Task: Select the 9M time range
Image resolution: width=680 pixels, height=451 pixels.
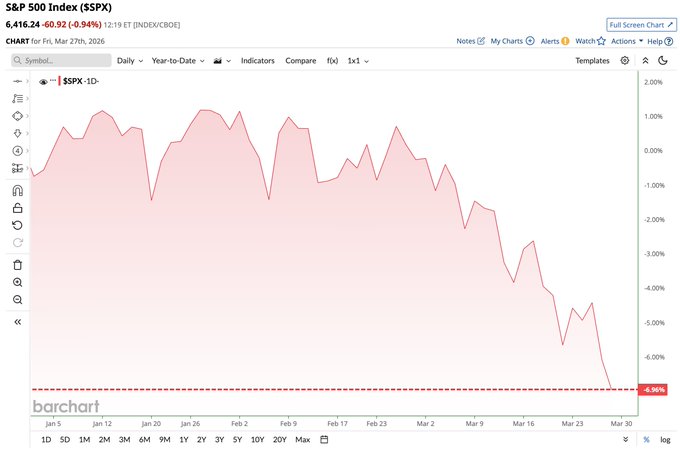Action: pyautogui.click(x=164, y=440)
